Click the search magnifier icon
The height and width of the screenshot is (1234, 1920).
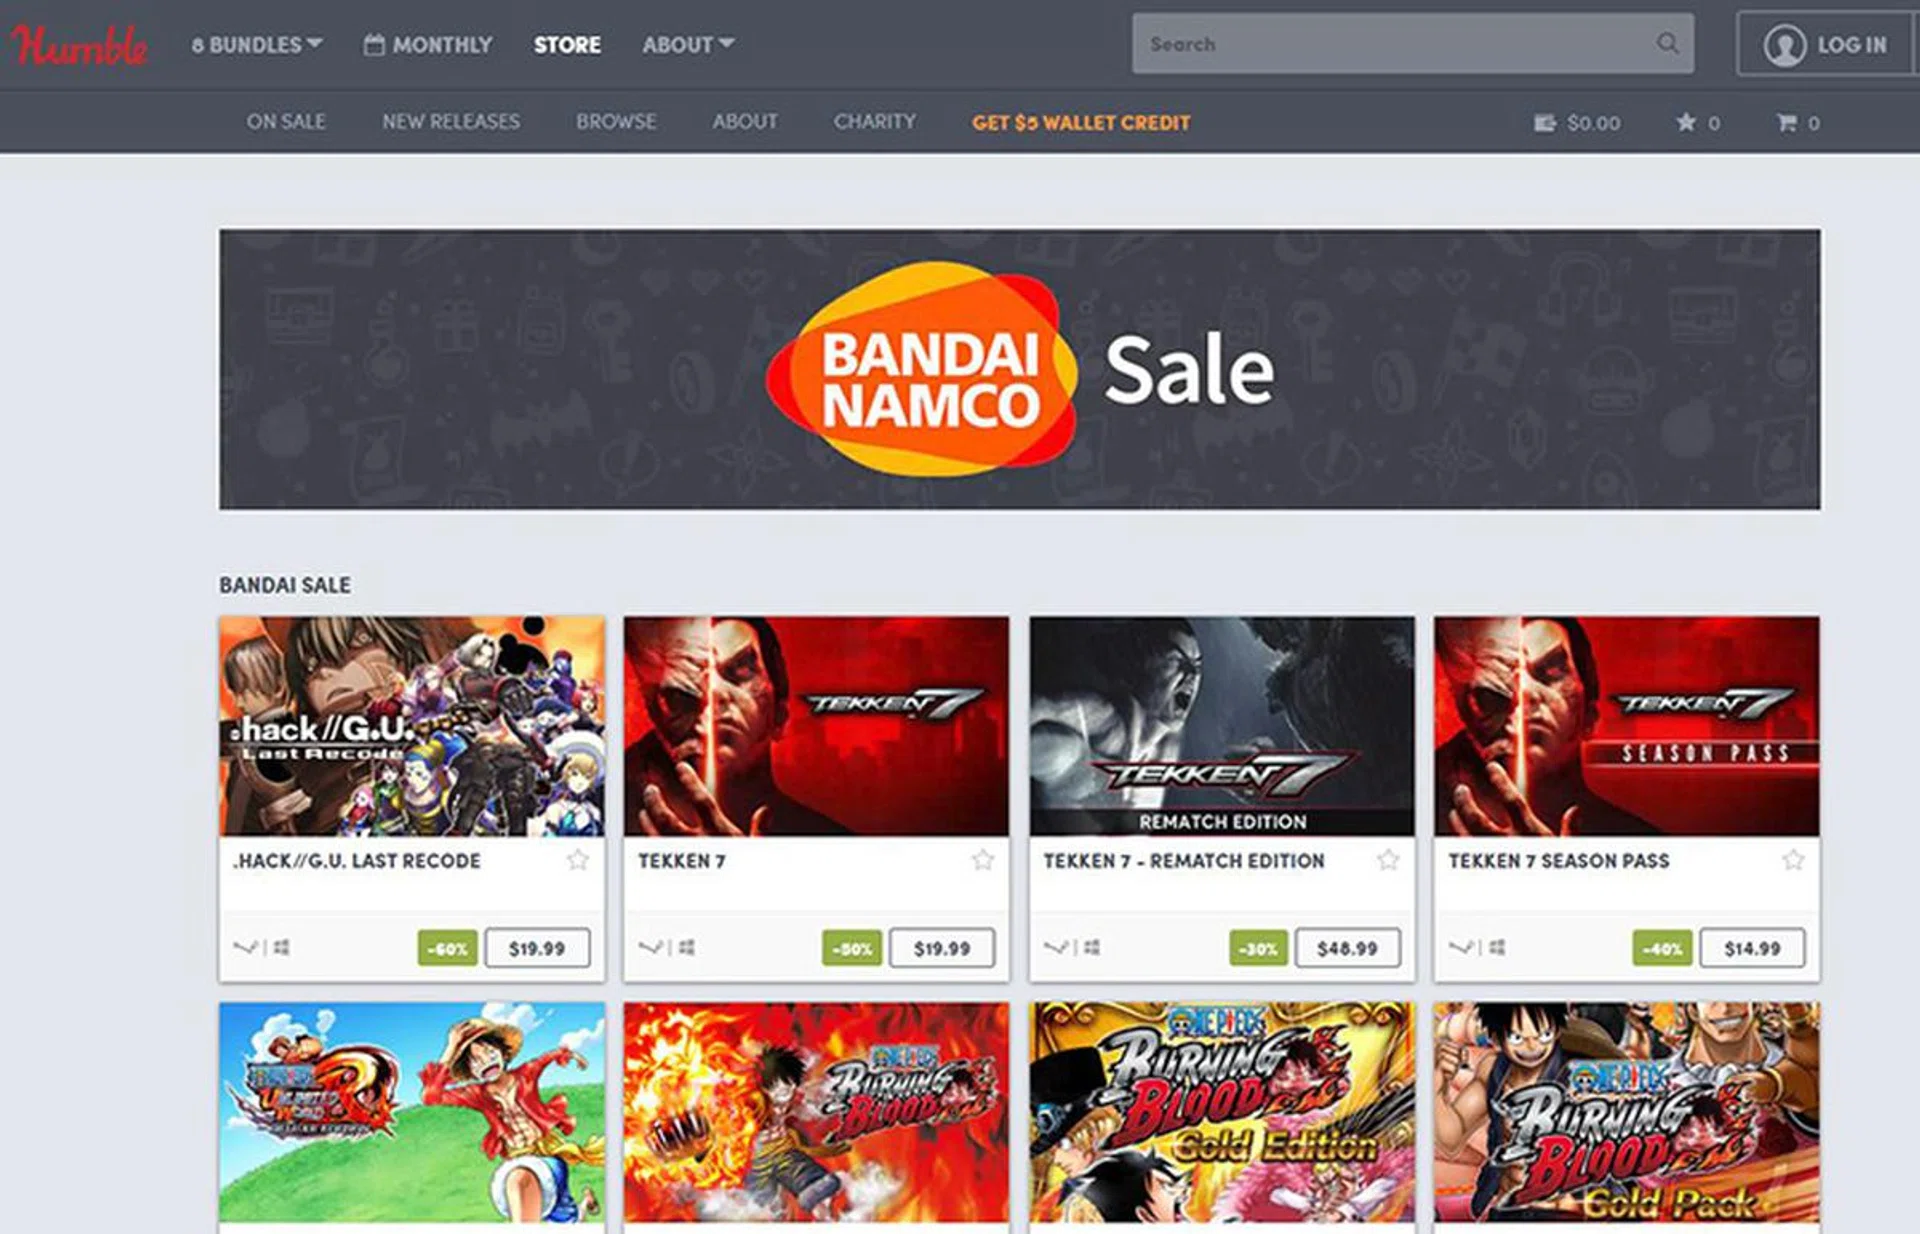[1667, 43]
